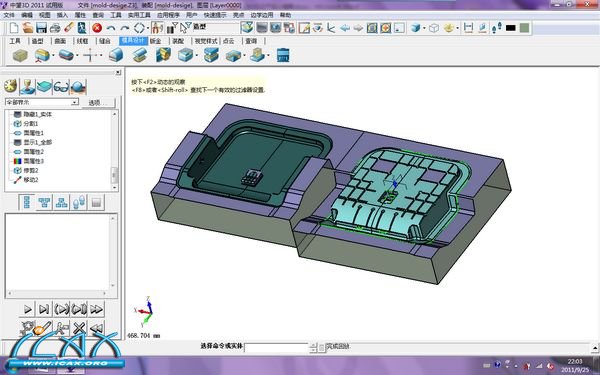Open the 造型 pick filter dropdown
Screen dimensions: 600x375
pos(215,27)
